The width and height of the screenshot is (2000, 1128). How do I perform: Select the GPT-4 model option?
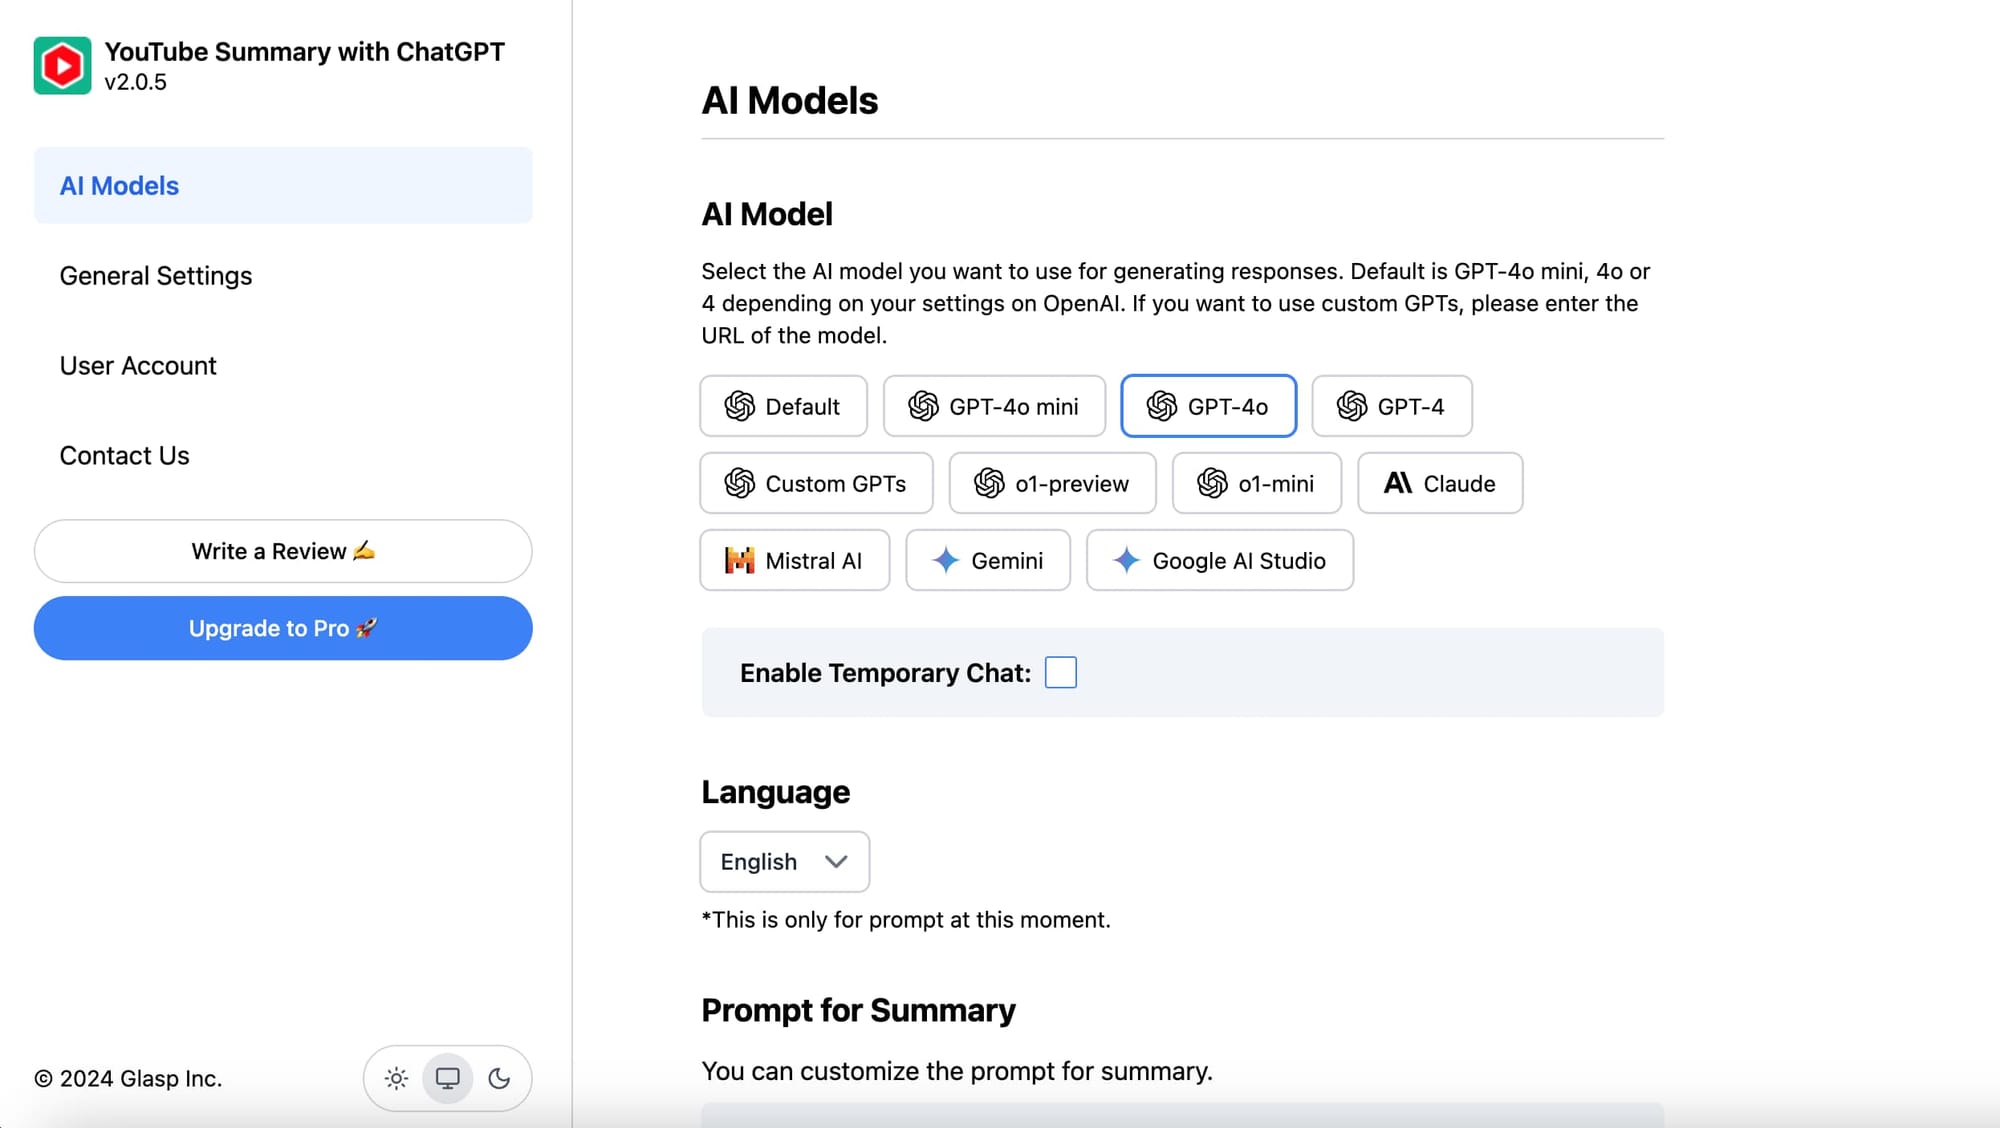[1391, 407]
